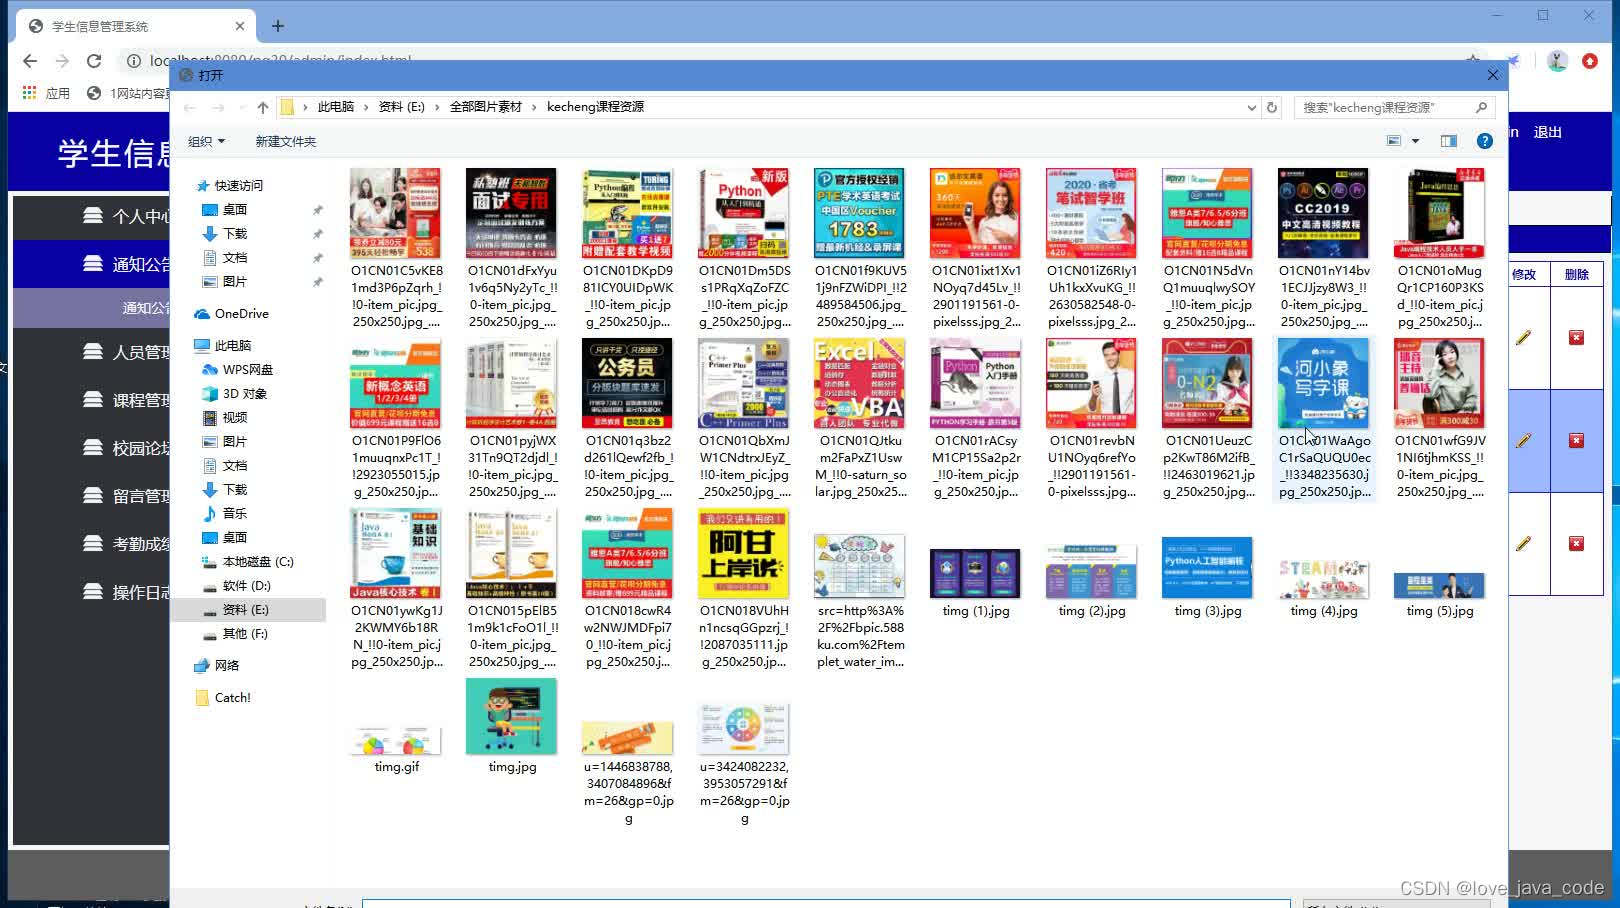1620x908 pixels.
Task: Delete the first row with red icon
Action: pyautogui.click(x=1577, y=337)
